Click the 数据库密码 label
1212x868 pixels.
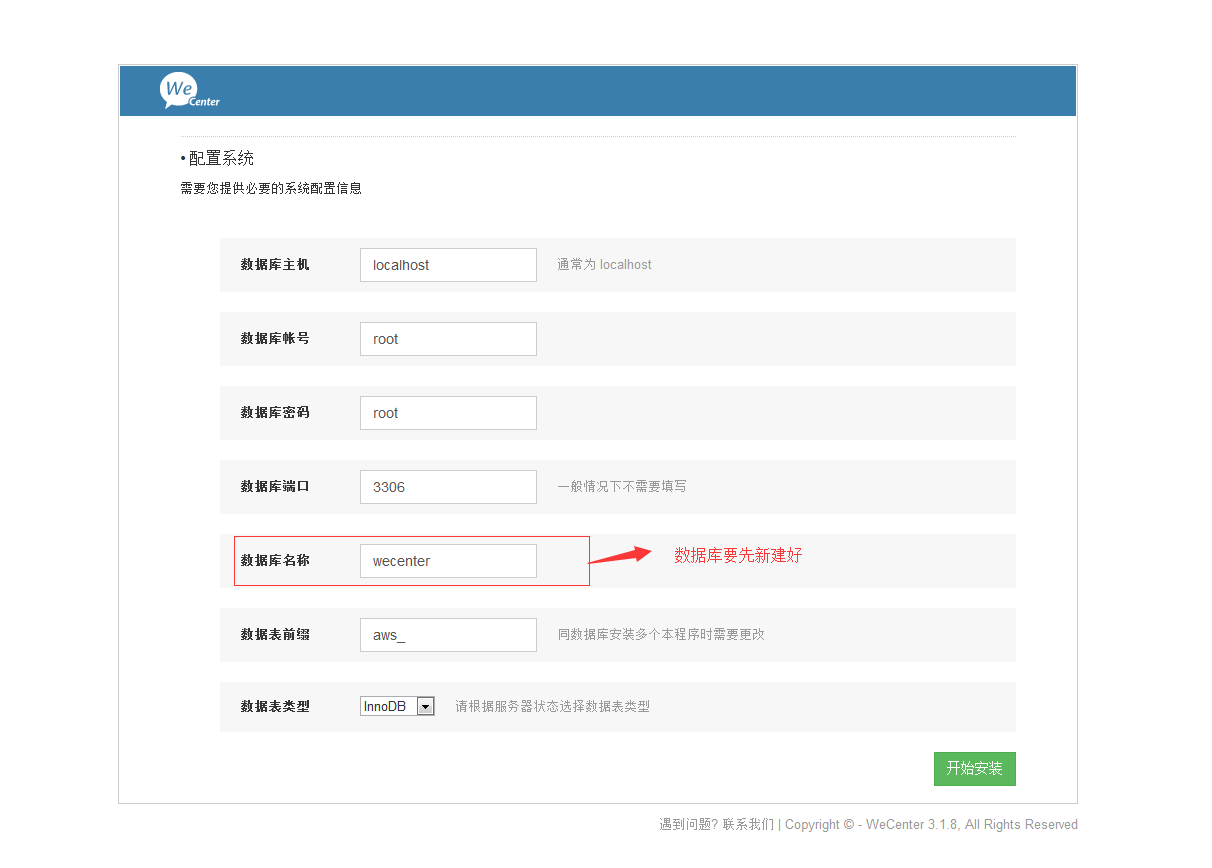(275, 413)
